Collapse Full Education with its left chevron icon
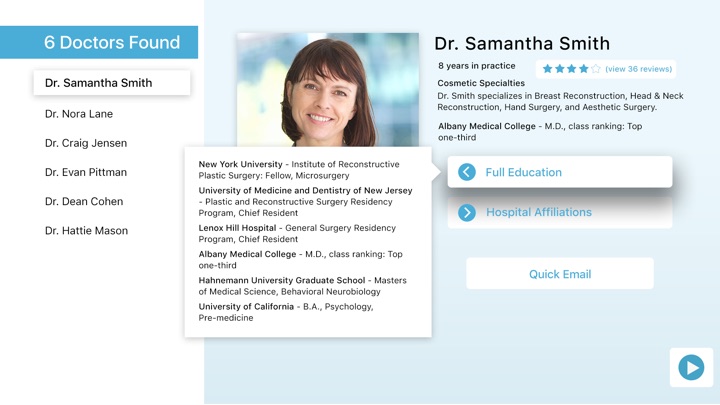Screen dimensions: 720x405 467,172
